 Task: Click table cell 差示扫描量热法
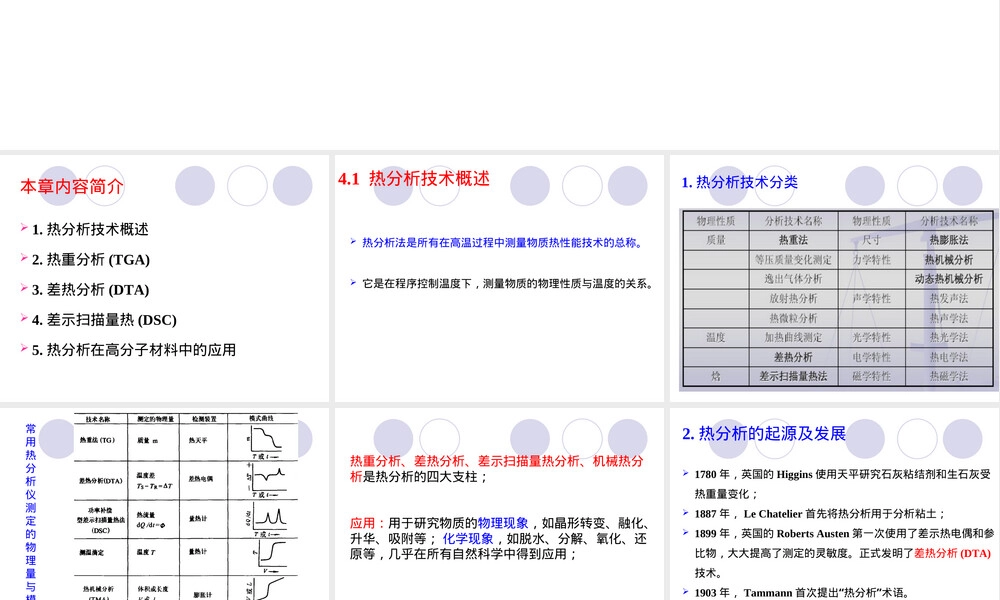coord(793,376)
